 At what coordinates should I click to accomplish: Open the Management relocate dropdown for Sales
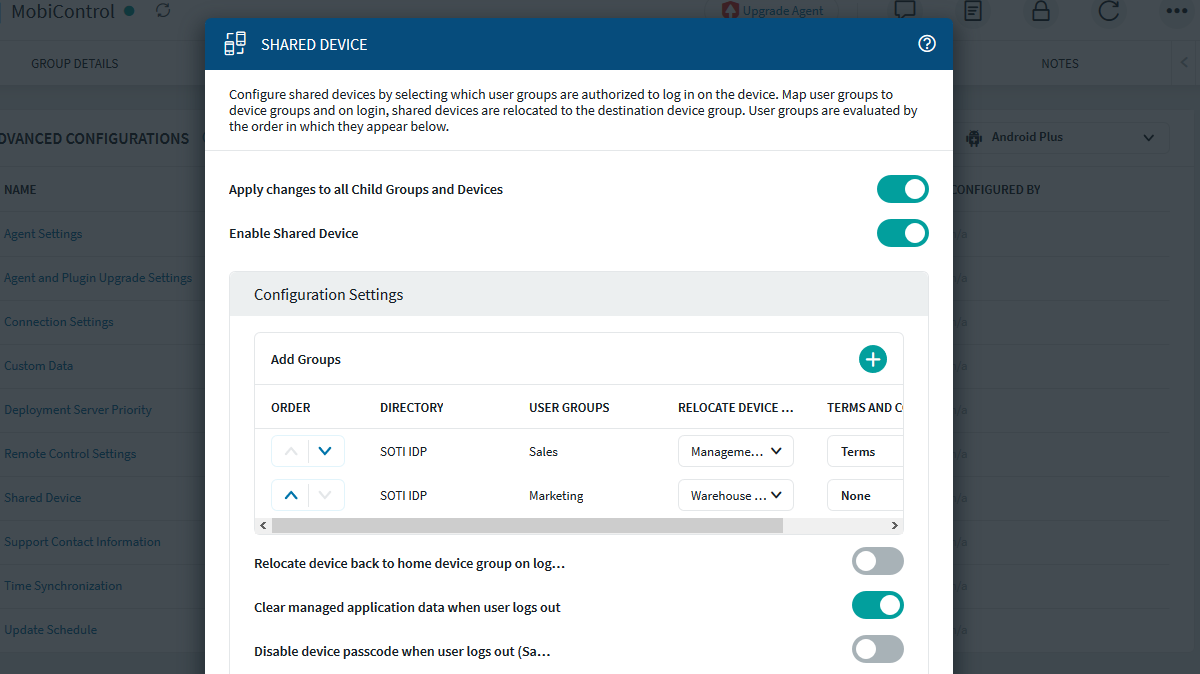(x=735, y=451)
